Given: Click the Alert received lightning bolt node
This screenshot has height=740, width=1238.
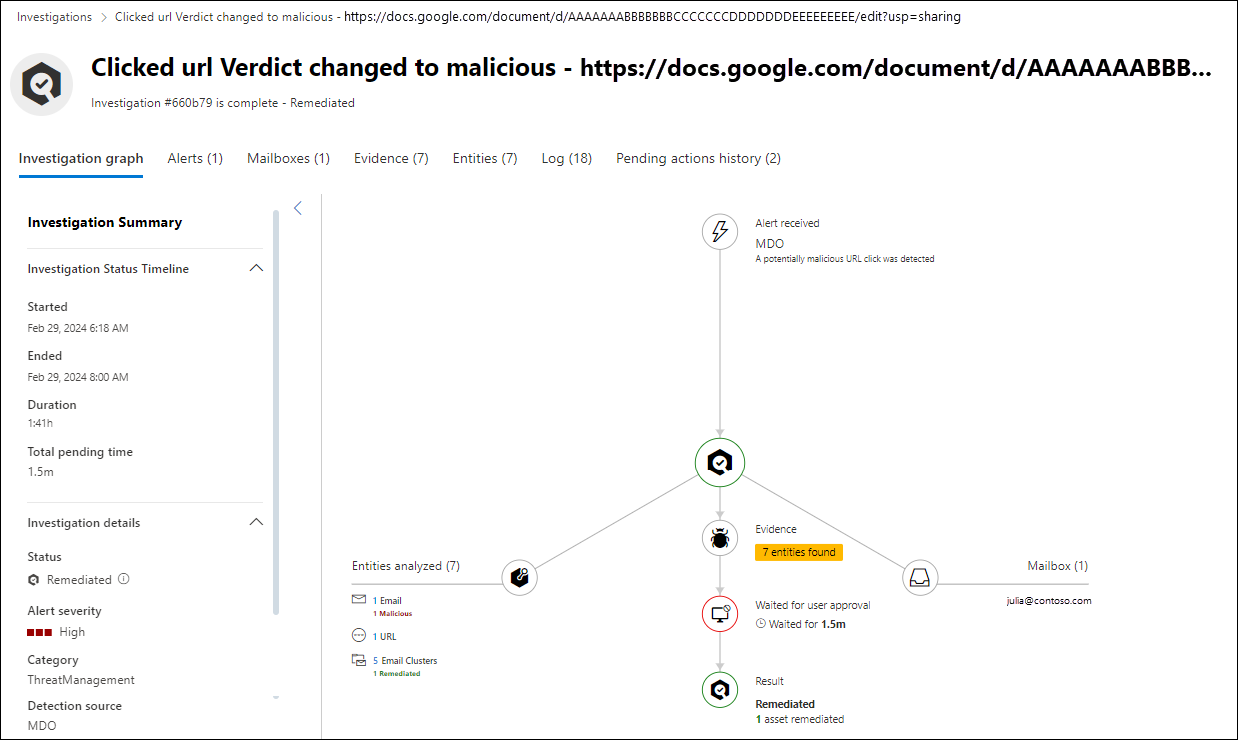Looking at the screenshot, I should (x=719, y=232).
